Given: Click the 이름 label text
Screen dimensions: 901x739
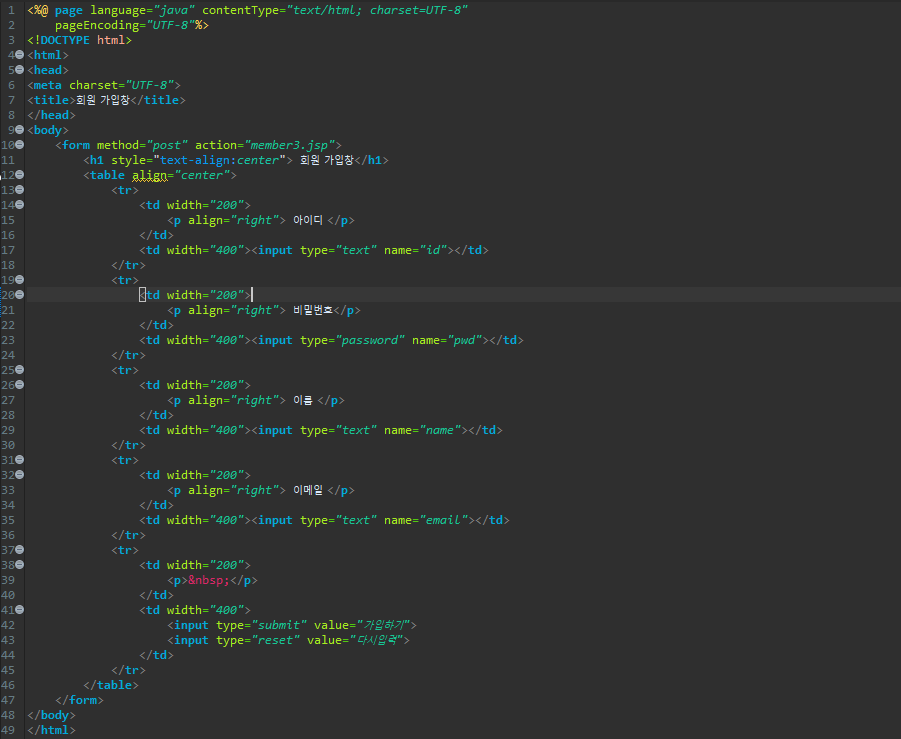Looking at the screenshot, I should pos(303,401).
